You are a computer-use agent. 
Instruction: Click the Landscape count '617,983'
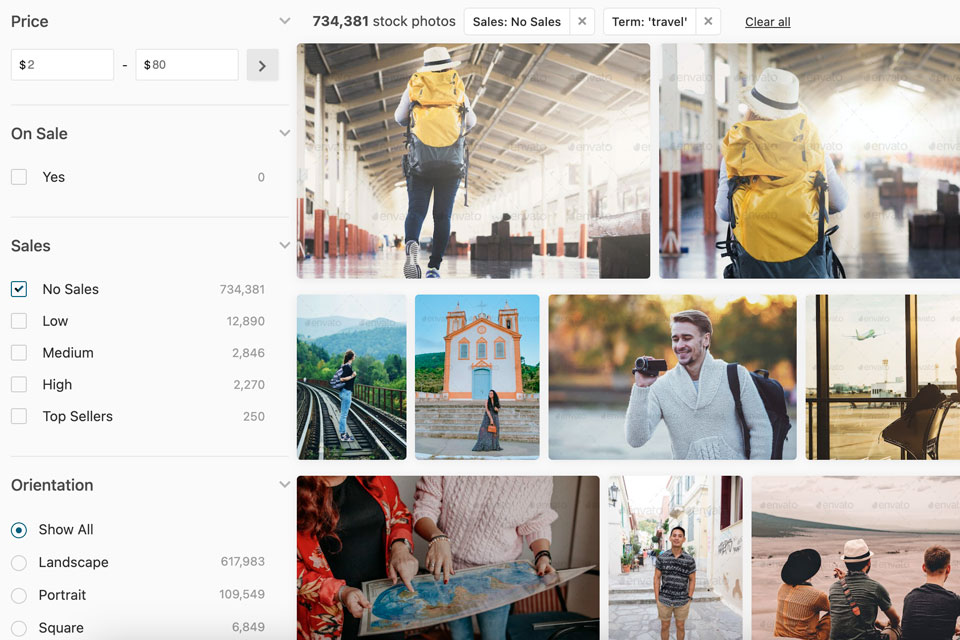point(243,562)
